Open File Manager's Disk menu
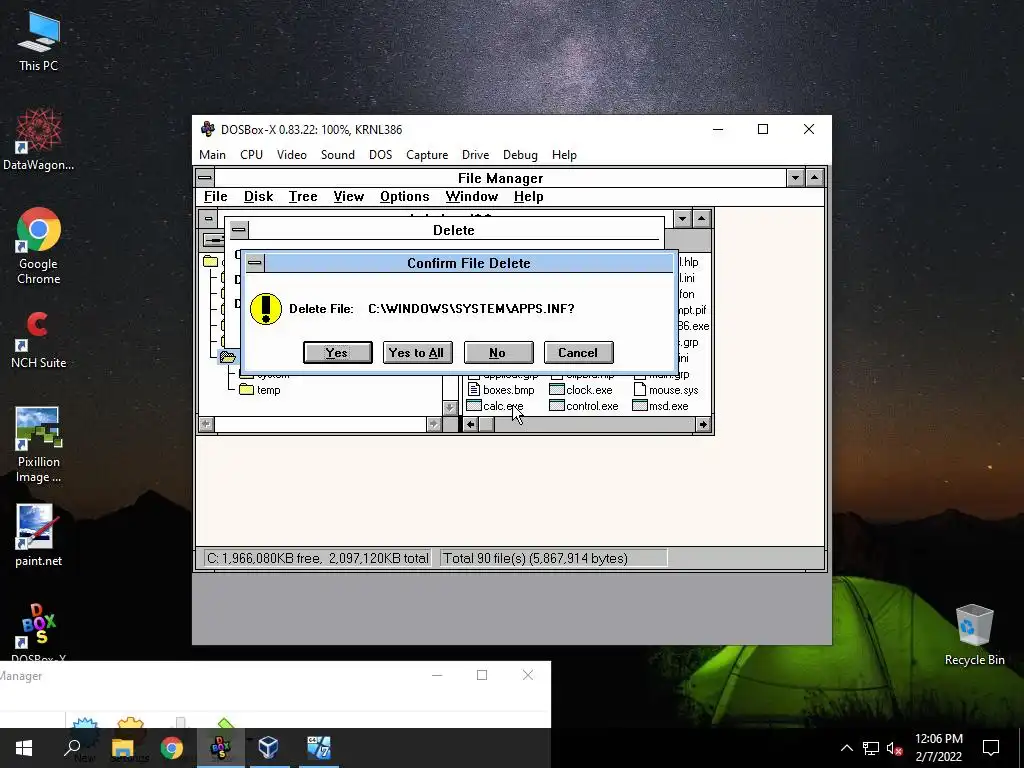The image size is (1024, 768). tap(259, 197)
